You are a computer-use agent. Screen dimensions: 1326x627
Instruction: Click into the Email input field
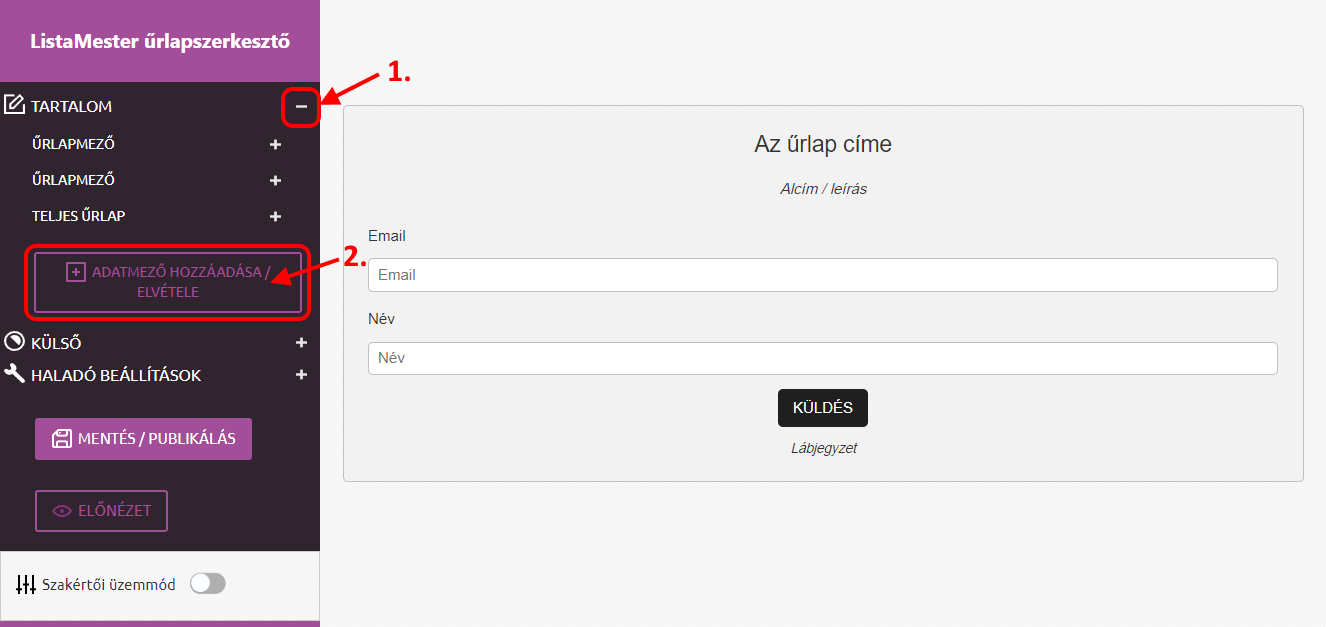[822, 275]
